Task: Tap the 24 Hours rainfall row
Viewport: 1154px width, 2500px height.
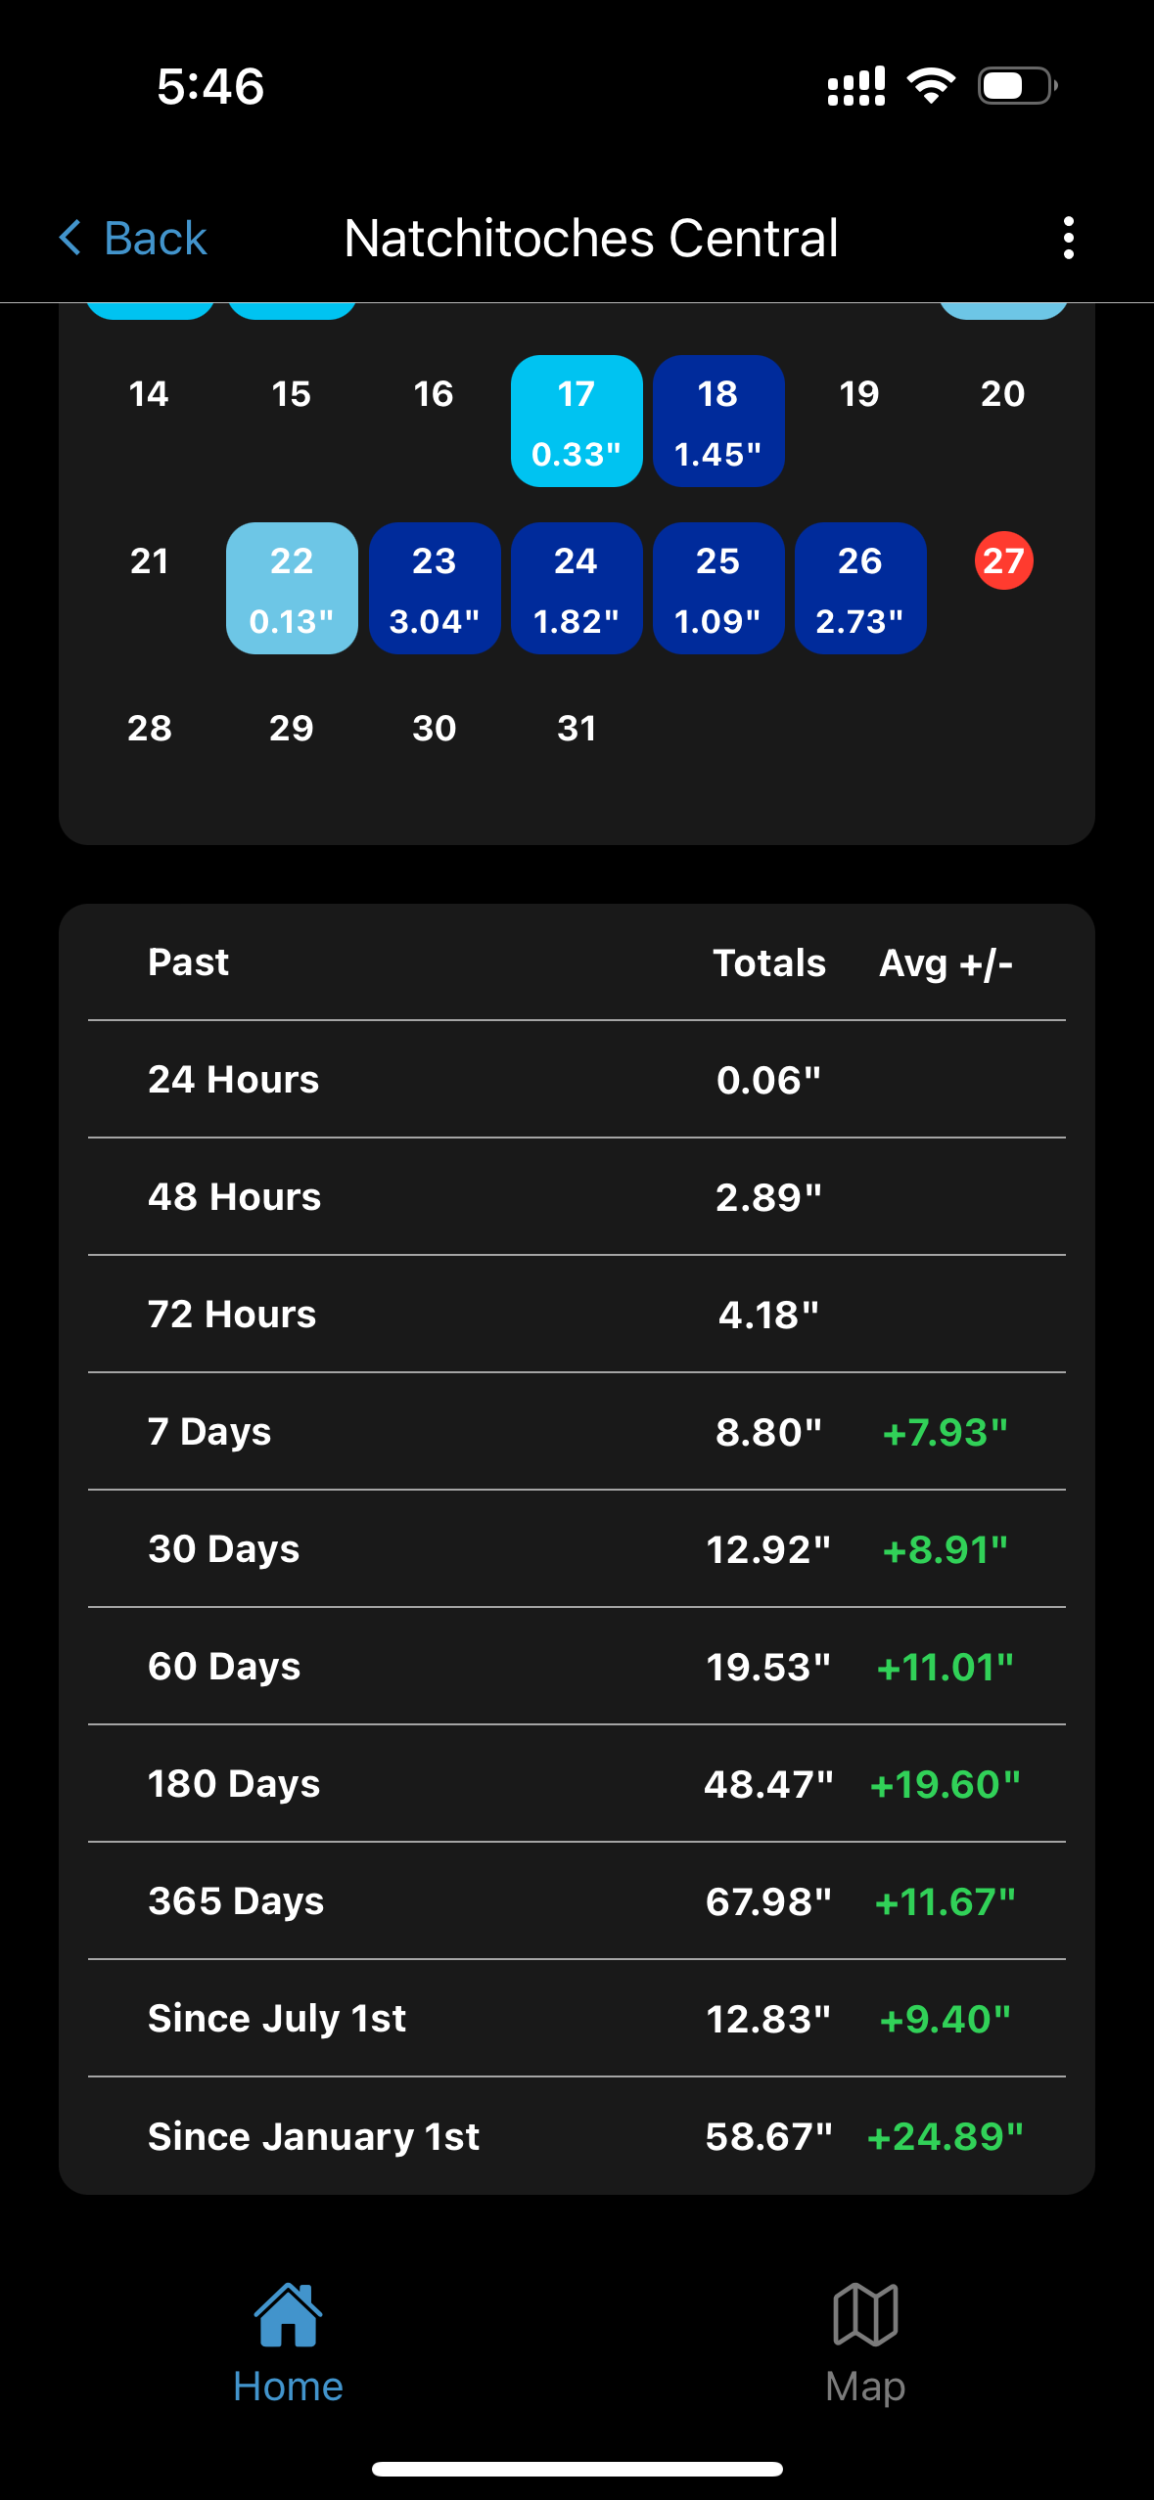Action: [576, 1080]
